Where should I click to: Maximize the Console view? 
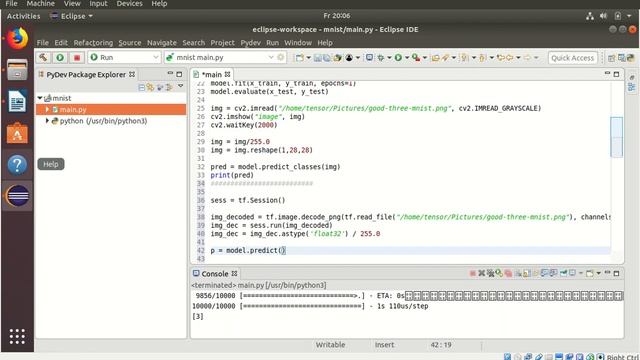tap(616, 273)
